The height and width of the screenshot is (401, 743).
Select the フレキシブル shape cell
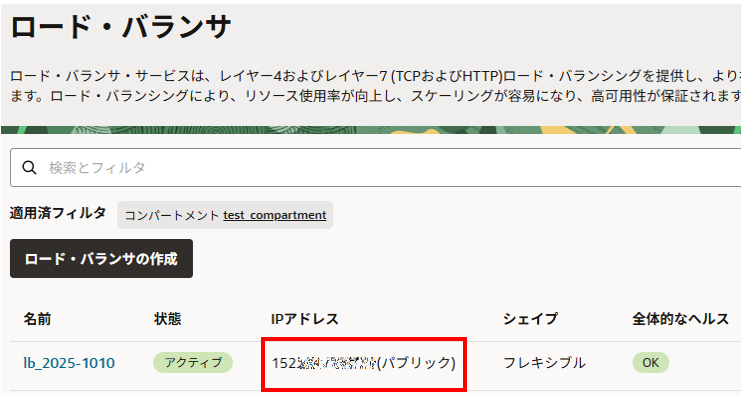click(x=544, y=362)
